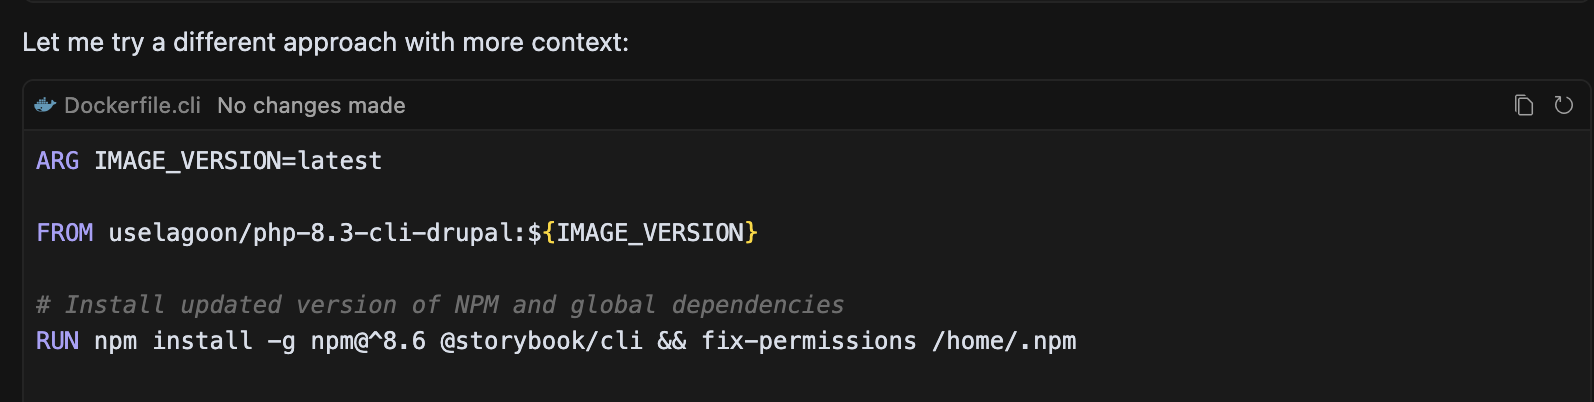The image size is (1594, 402).
Task: Click the @storybook/cli package name
Action: 541,341
